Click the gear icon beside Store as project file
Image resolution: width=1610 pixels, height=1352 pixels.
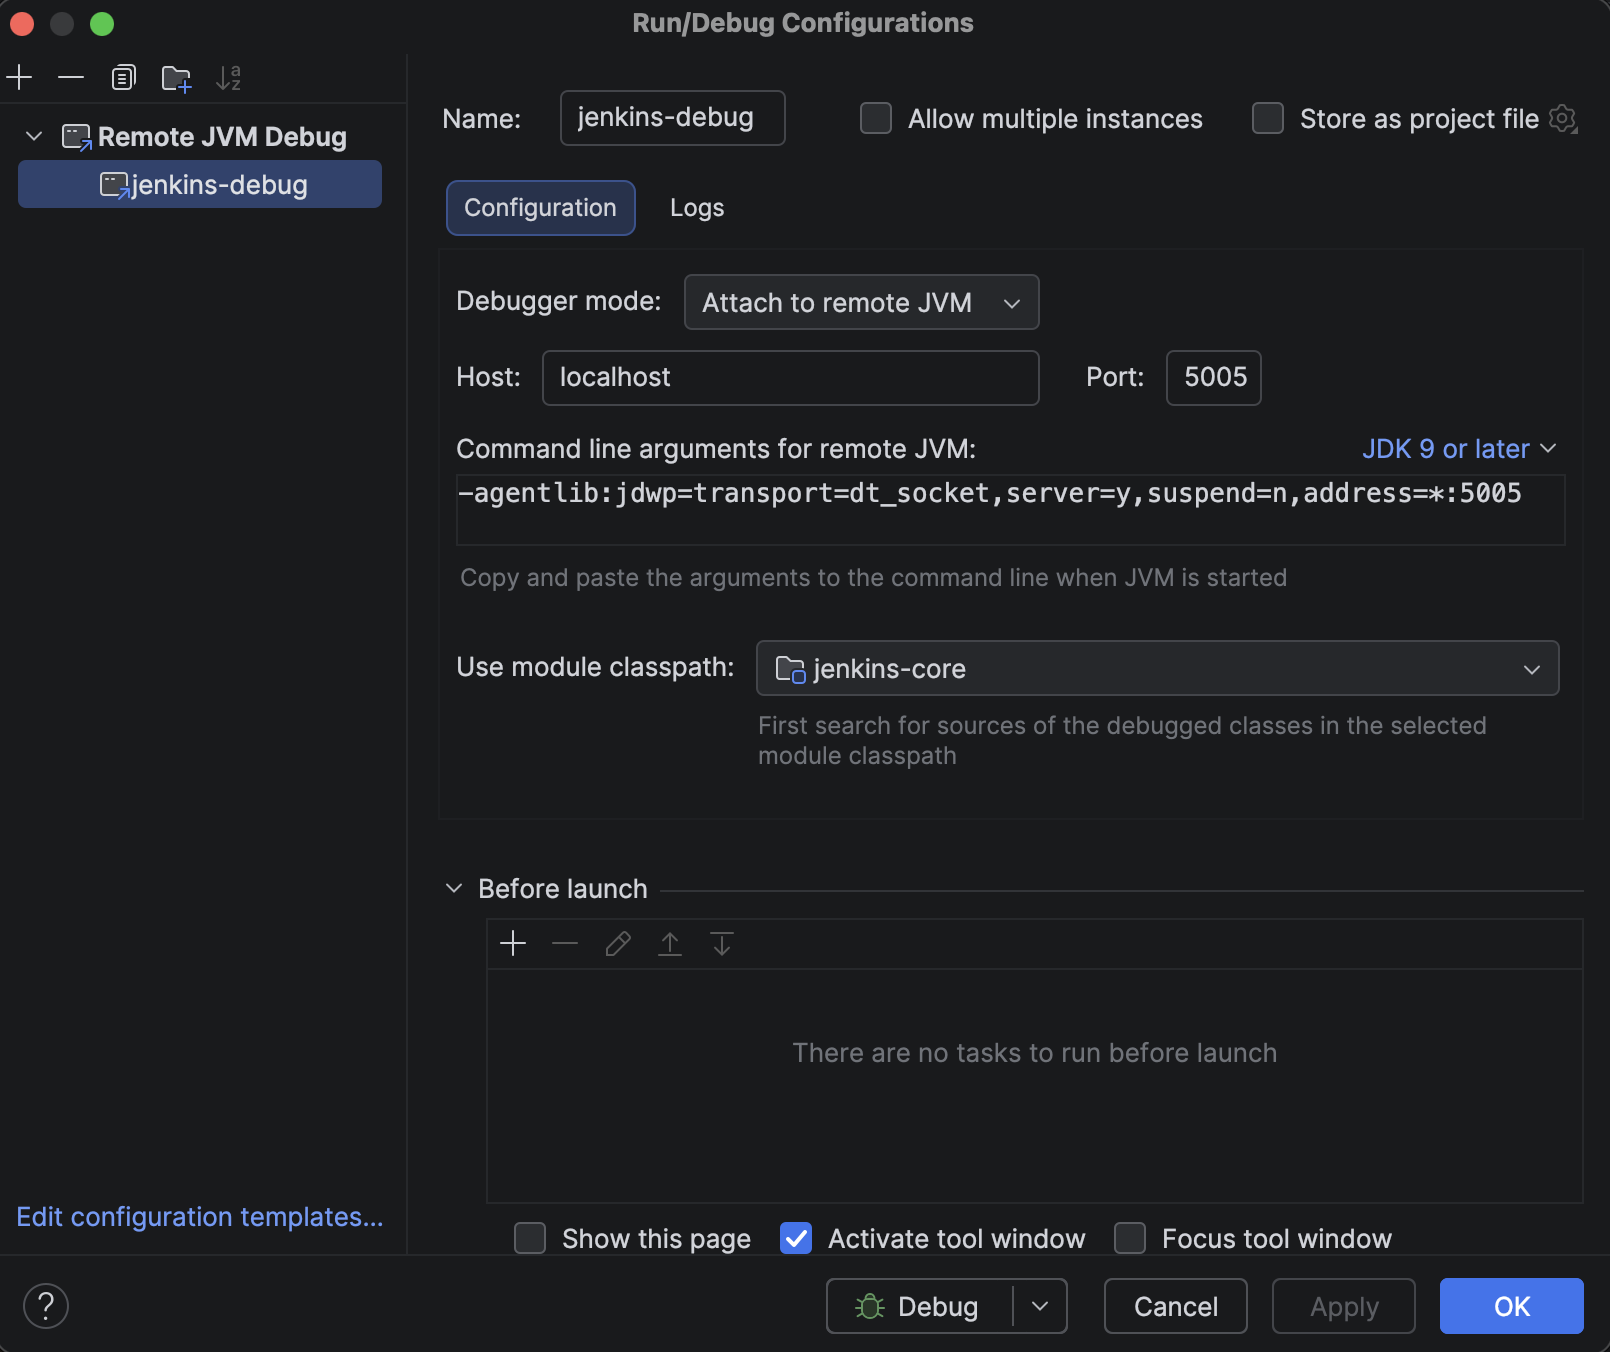coord(1562,119)
